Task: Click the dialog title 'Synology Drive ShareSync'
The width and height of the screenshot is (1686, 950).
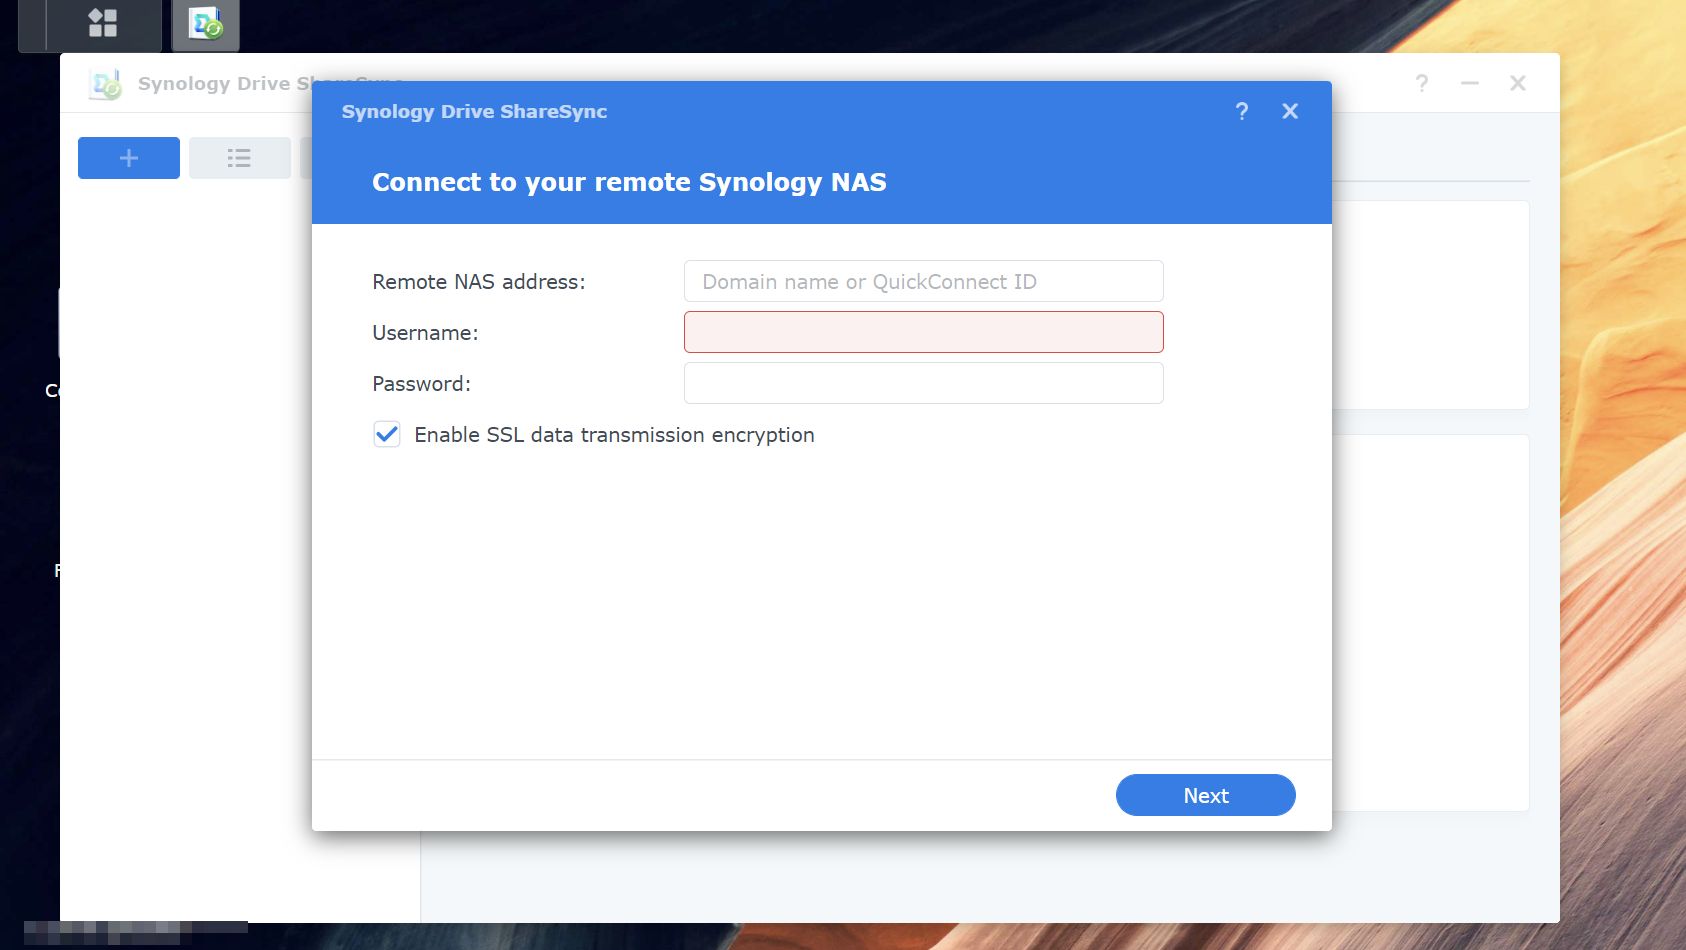Action: (474, 112)
